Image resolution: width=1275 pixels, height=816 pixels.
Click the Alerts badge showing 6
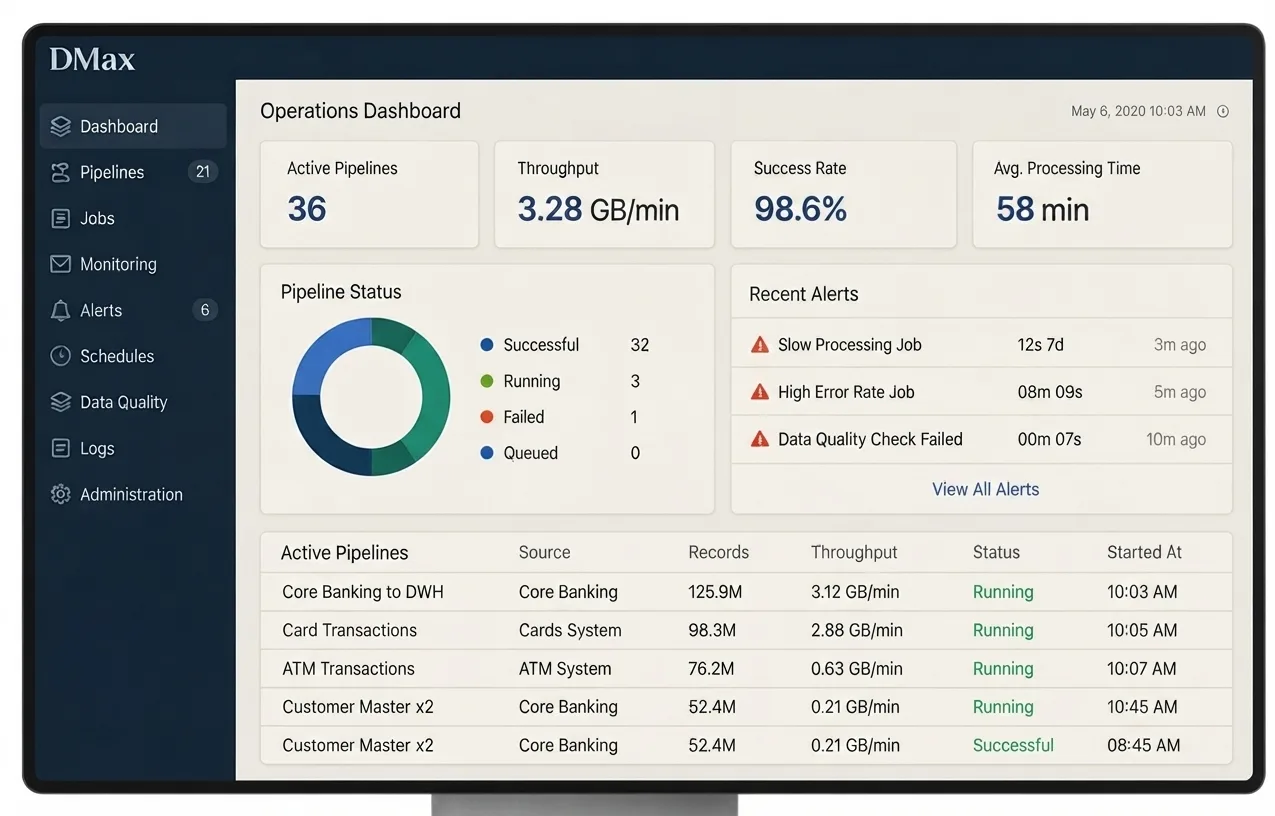(x=205, y=310)
